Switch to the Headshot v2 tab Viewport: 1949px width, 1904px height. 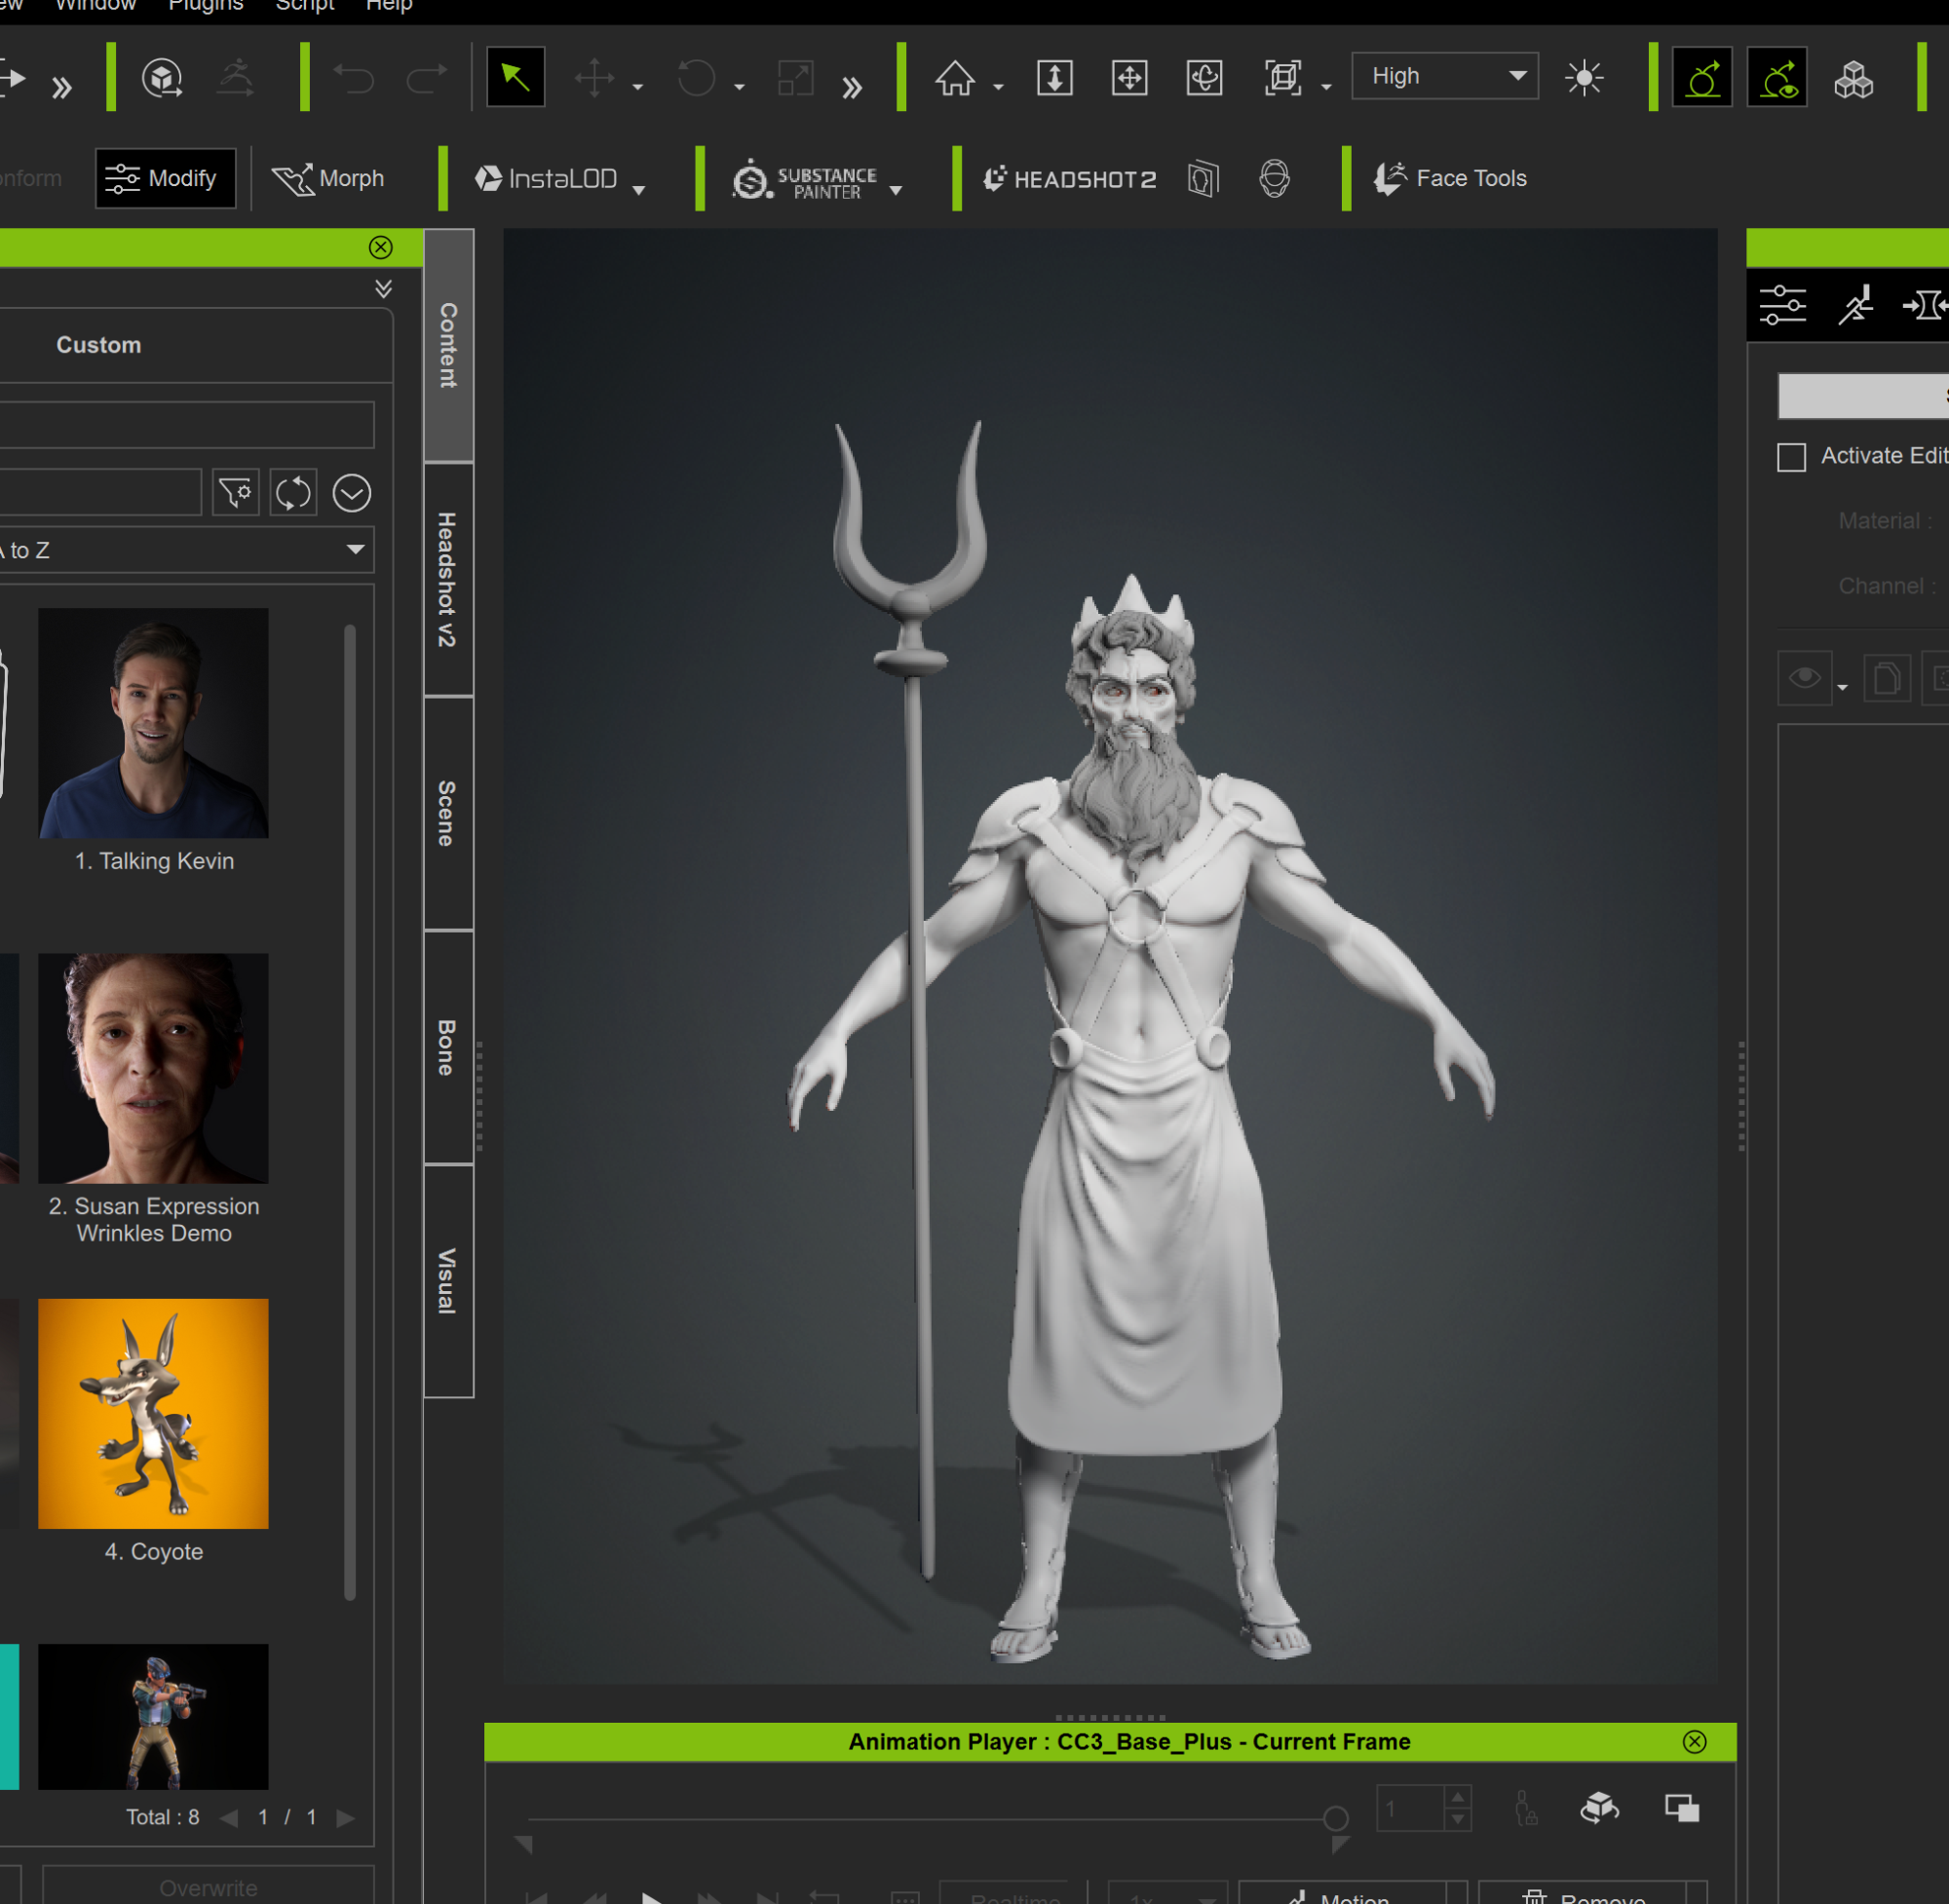[x=448, y=580]
